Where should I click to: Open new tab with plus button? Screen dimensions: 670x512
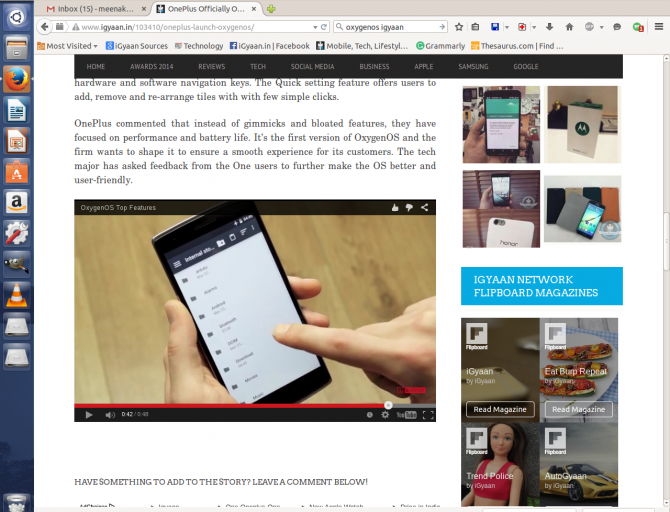pos(272,8)
